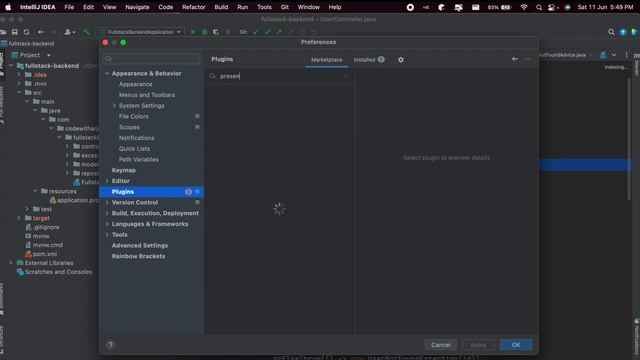Click the Version Control project-level indicator icon
The height and width of the screenshot is (360, 640).
198,202
